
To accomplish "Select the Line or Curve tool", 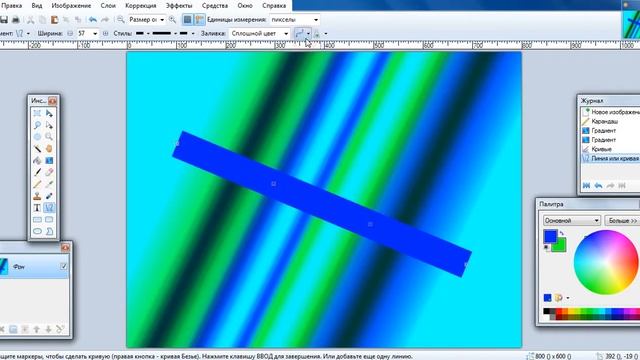I will 49,208.
